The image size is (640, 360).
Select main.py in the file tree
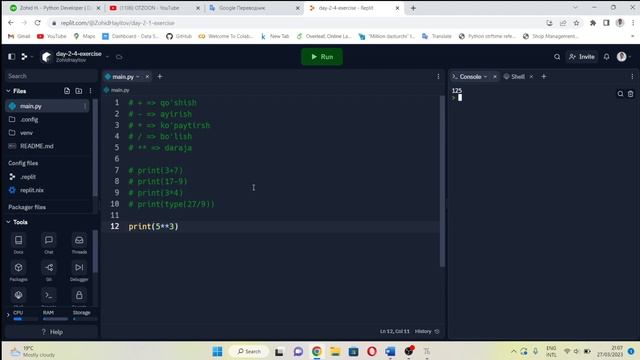[47, 106]
